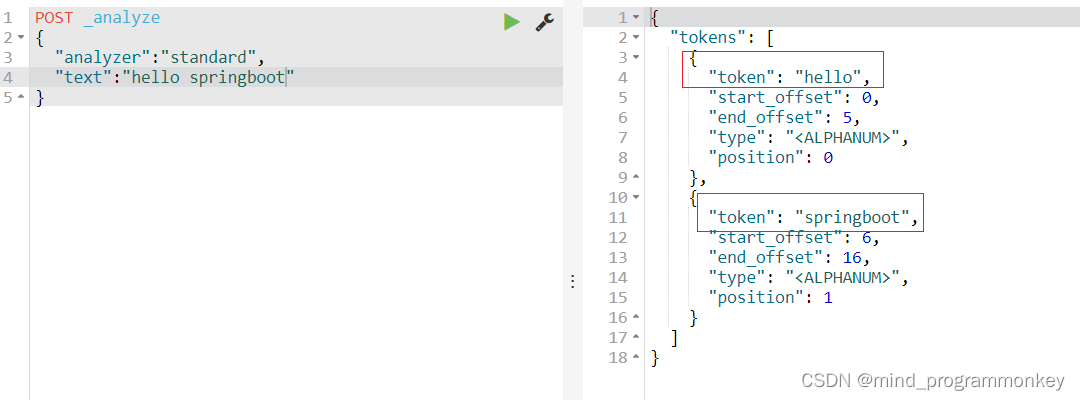The image size is (1080, 400).
Task: Click the "end_offset": 5 line
Action: 785,118
